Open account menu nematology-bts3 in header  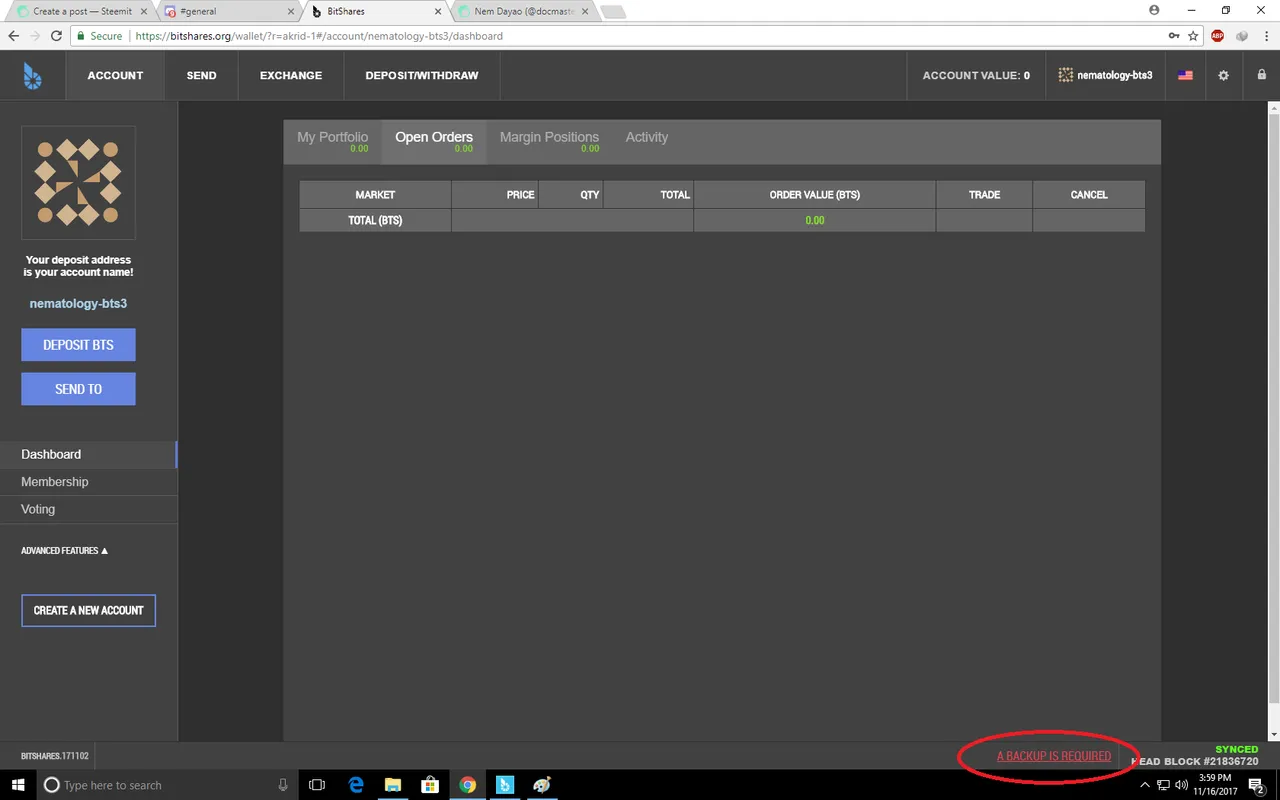pos(1106,75)
